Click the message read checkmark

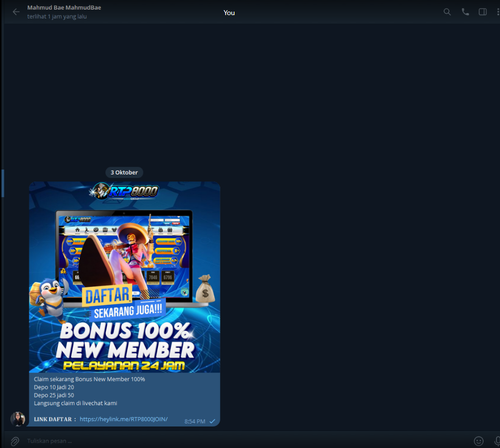(x=212, y=421)
